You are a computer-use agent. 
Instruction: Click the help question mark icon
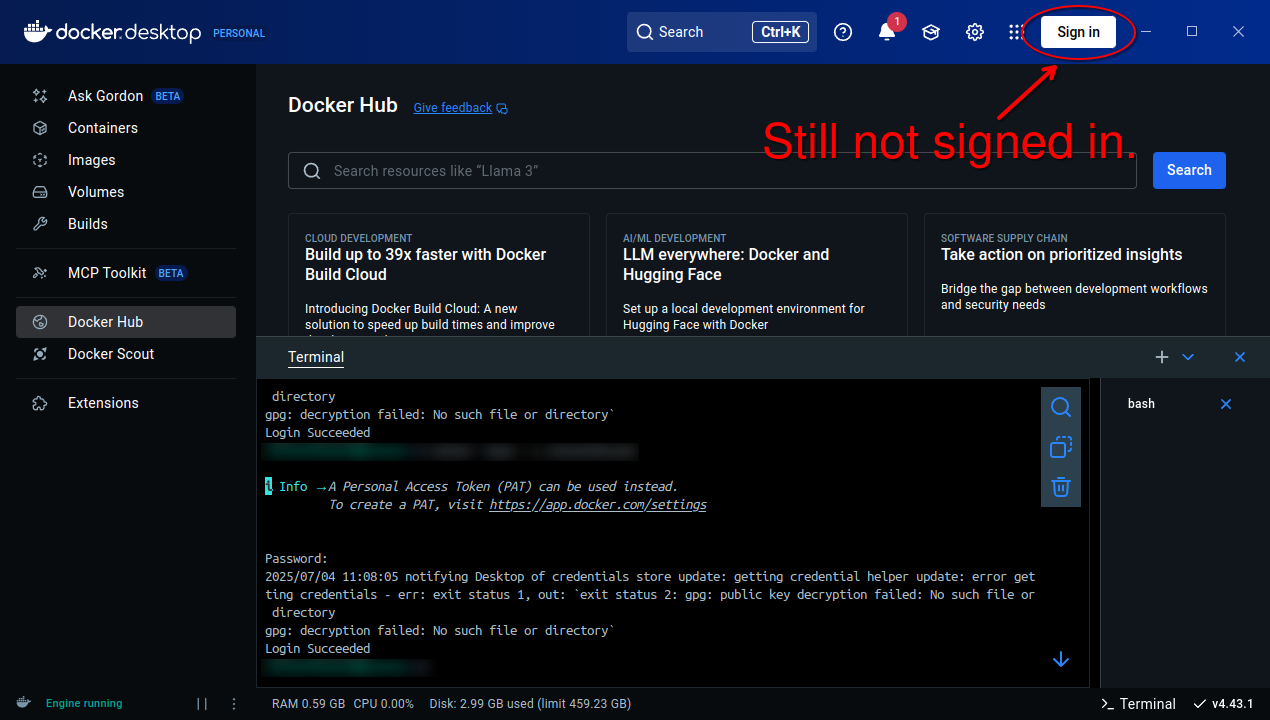(843, 32)
